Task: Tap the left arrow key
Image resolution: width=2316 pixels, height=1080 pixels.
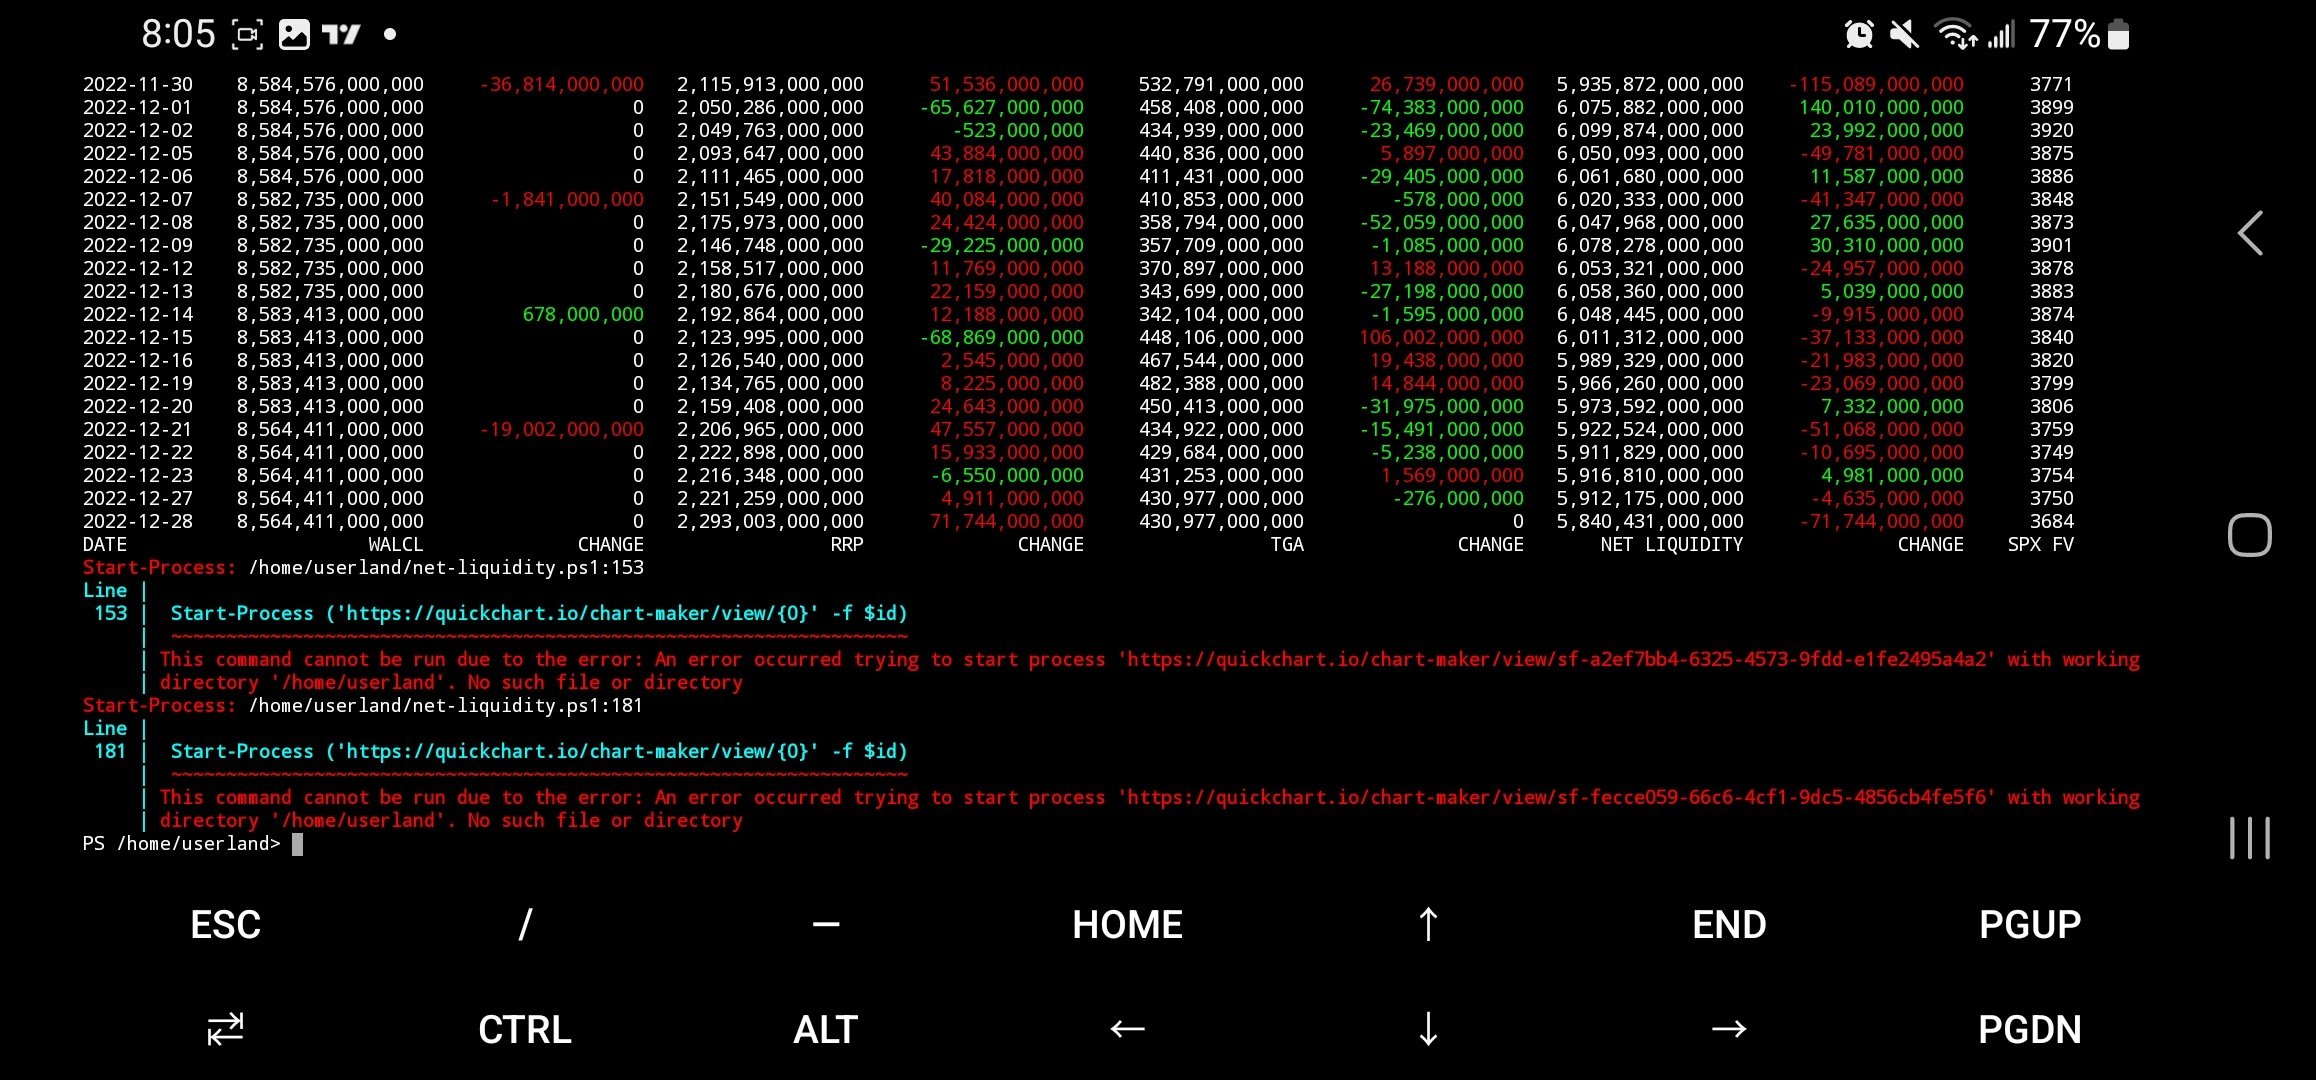Action: (1127, 1029)
